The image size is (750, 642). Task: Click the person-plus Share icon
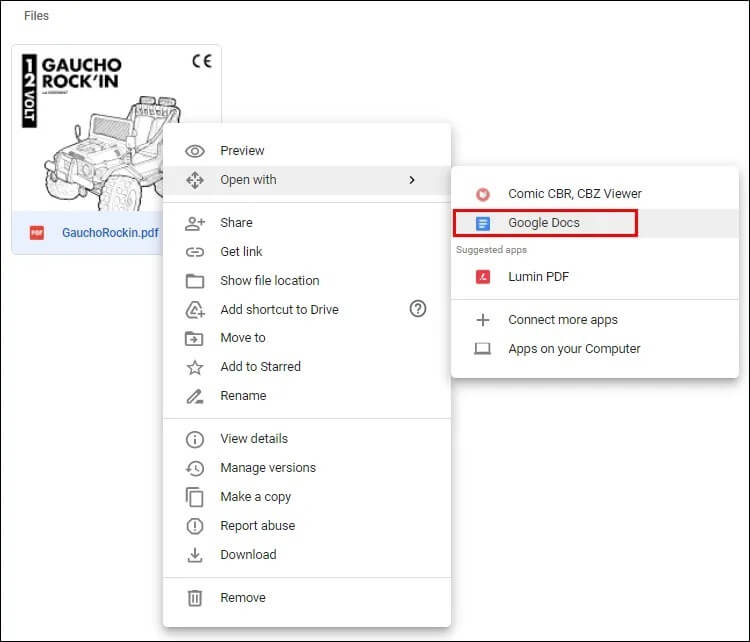[195, 223]
